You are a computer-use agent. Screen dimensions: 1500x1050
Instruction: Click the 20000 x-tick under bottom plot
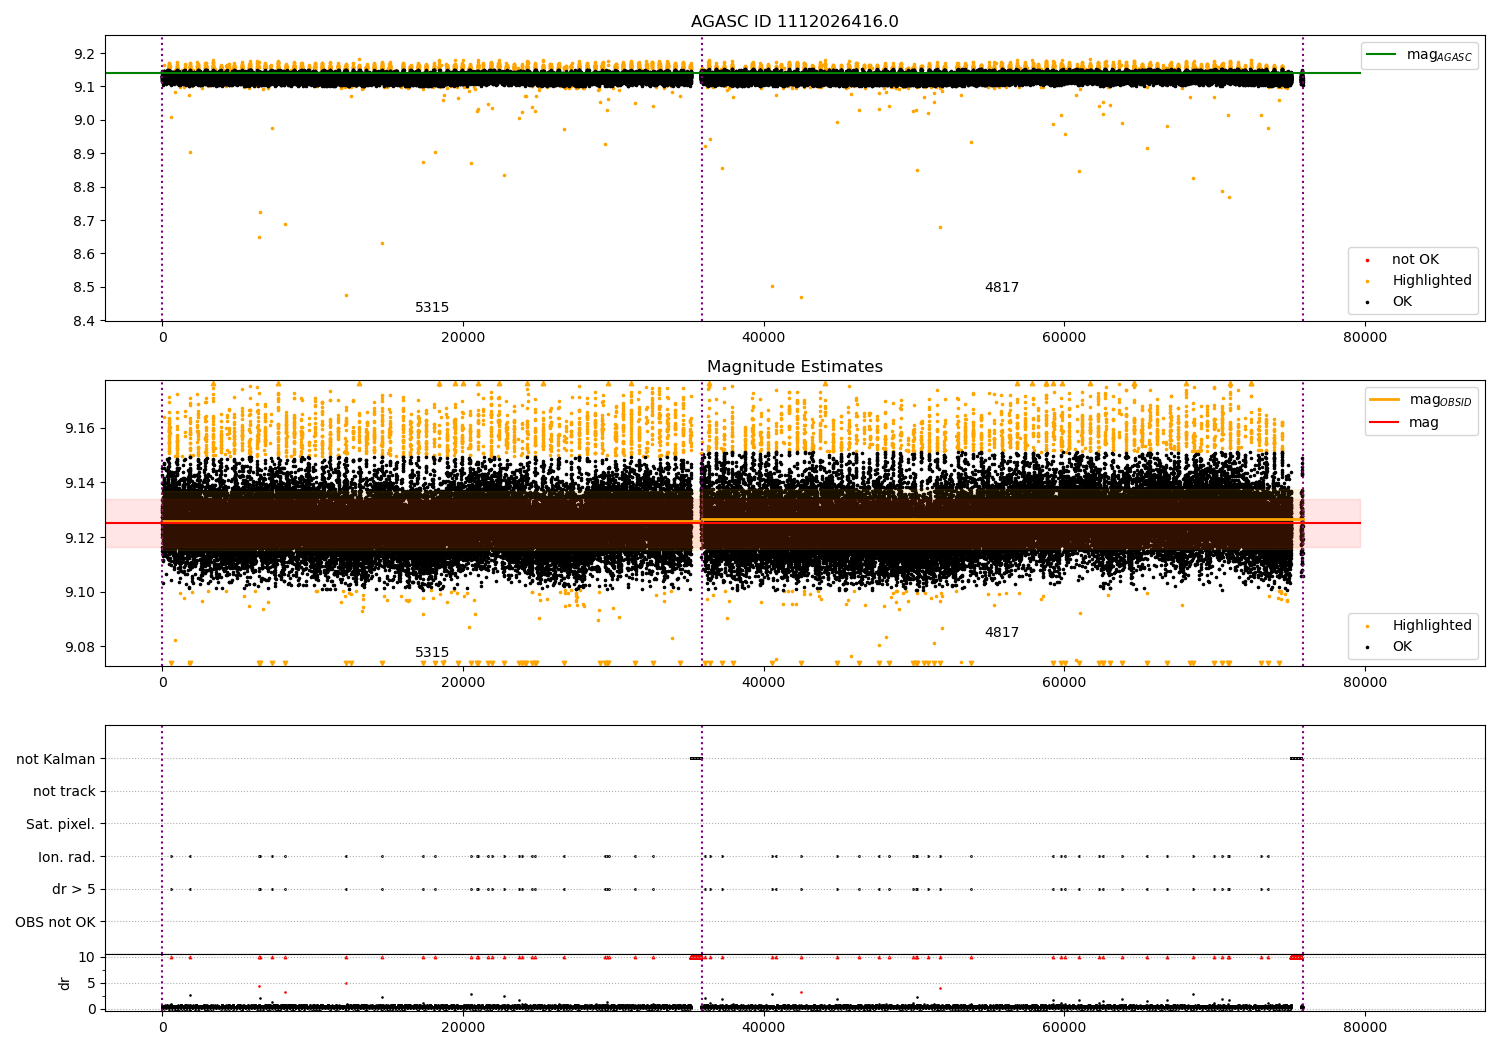[463, 1028]
